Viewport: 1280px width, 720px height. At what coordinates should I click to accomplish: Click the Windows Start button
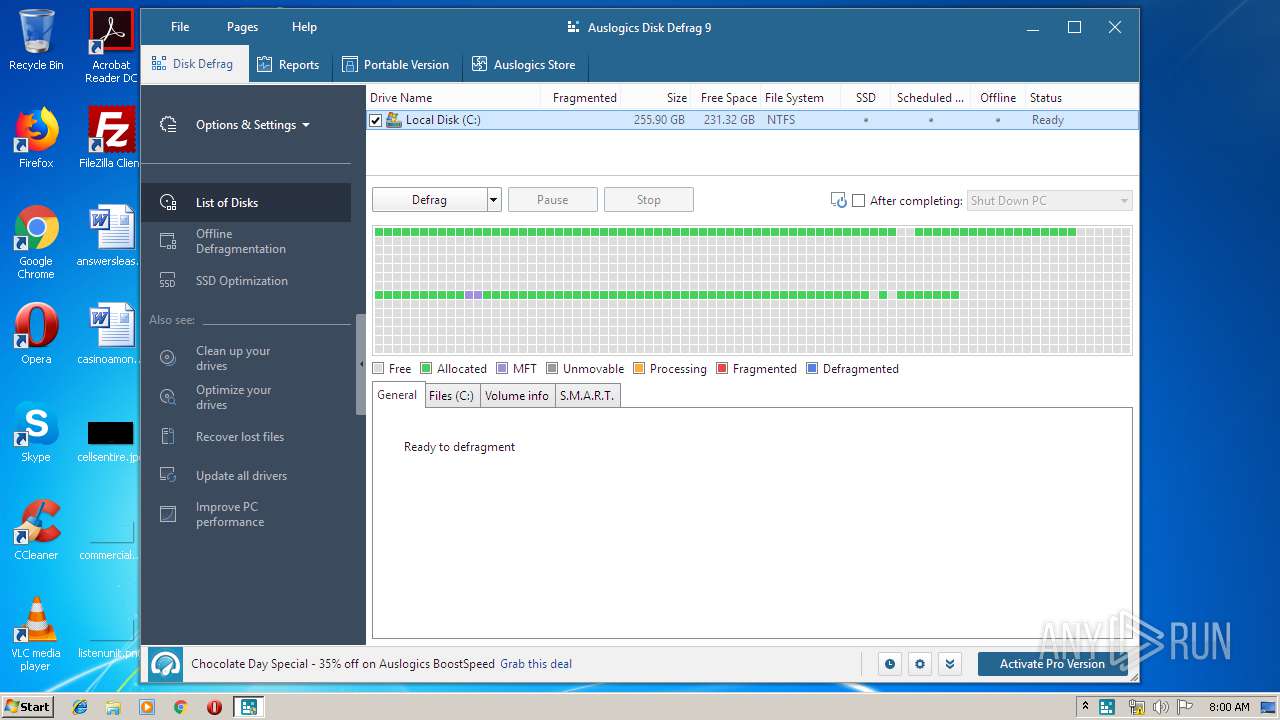(x=27, y=707)
